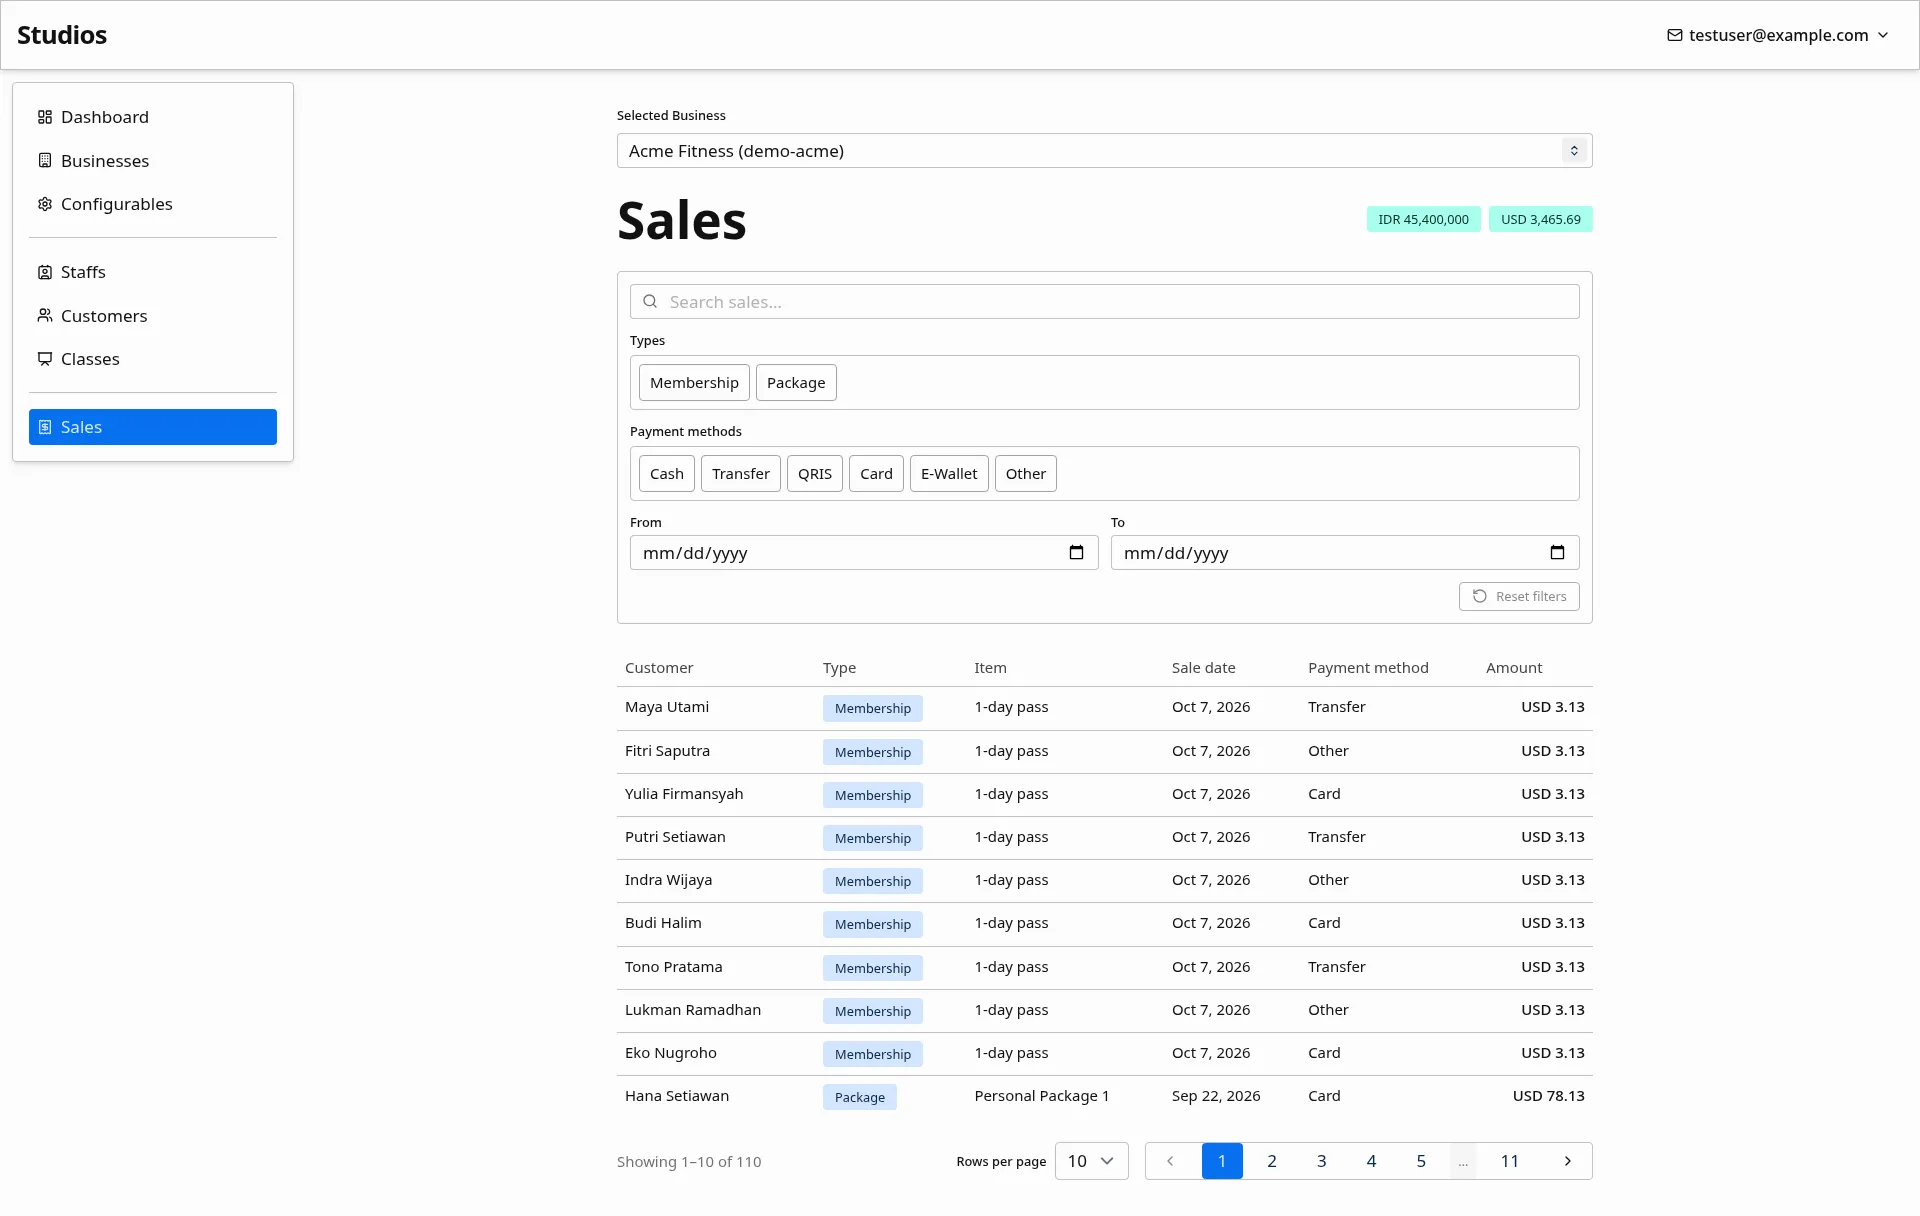Toggle the Other payment filter
Image resolution: width=1920 pixels, height=1216 pixels.
pos(1026,474)
